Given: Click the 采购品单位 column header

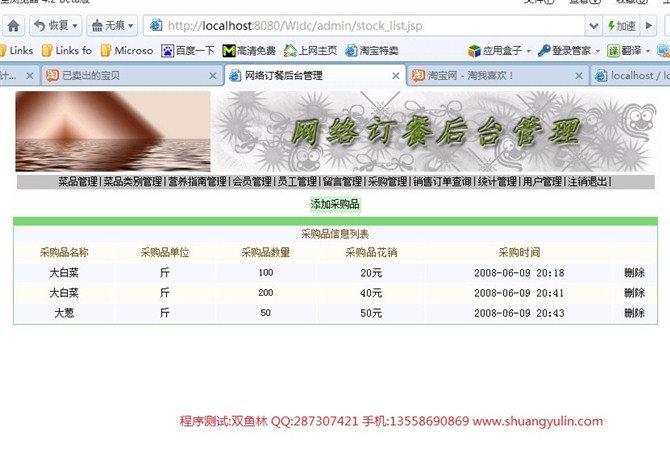Looking at the screenshot, I should point(165,253).
